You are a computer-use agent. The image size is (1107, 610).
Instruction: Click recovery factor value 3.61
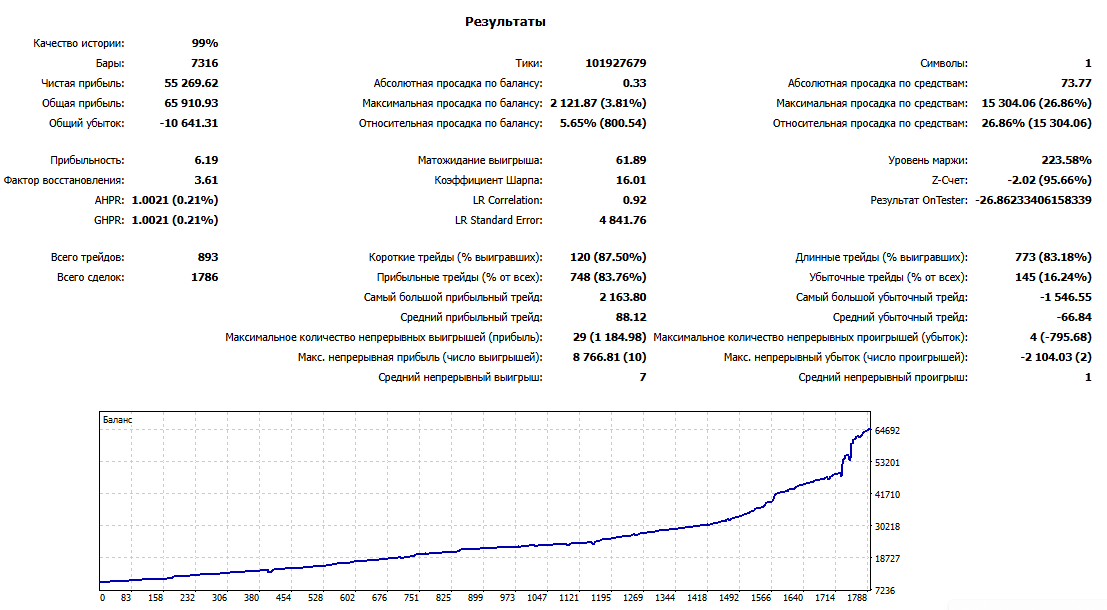pos(206,180)
